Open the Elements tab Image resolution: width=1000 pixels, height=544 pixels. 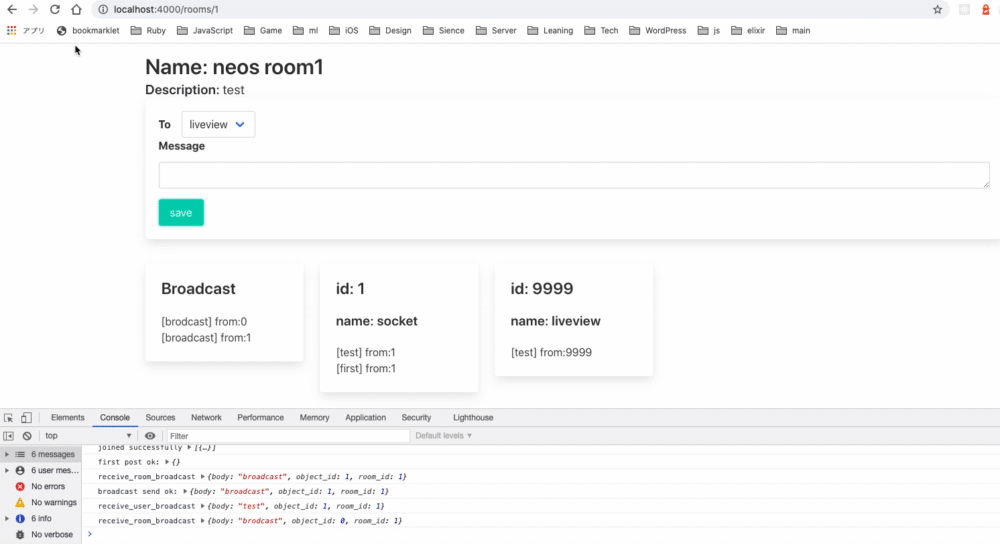point(68,418)
